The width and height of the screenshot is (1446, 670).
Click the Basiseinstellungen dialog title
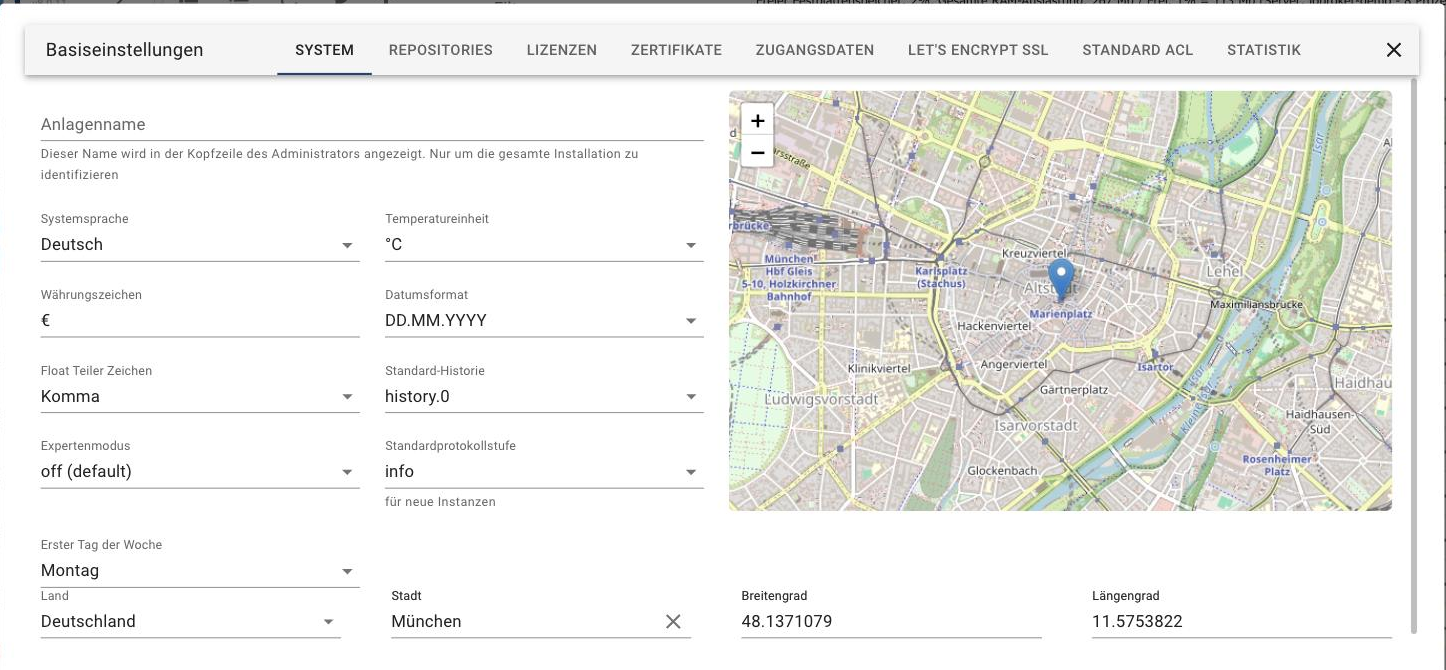pyautogui.click(x=124, y=50)
